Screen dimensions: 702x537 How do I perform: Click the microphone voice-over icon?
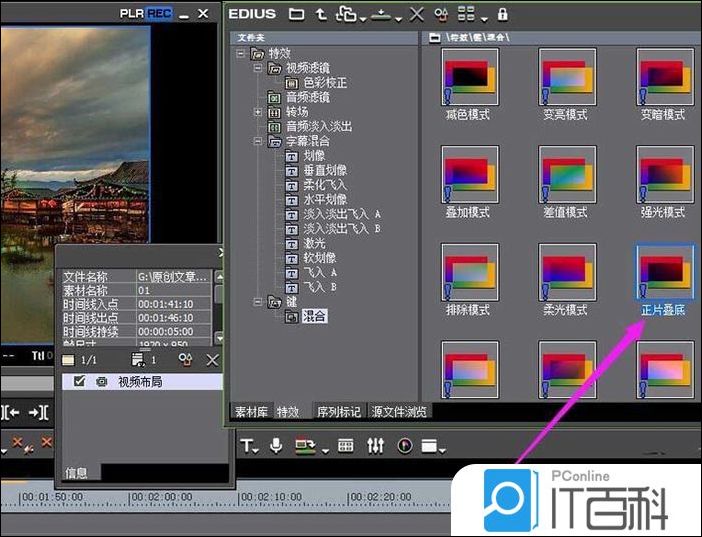point(275,446)
